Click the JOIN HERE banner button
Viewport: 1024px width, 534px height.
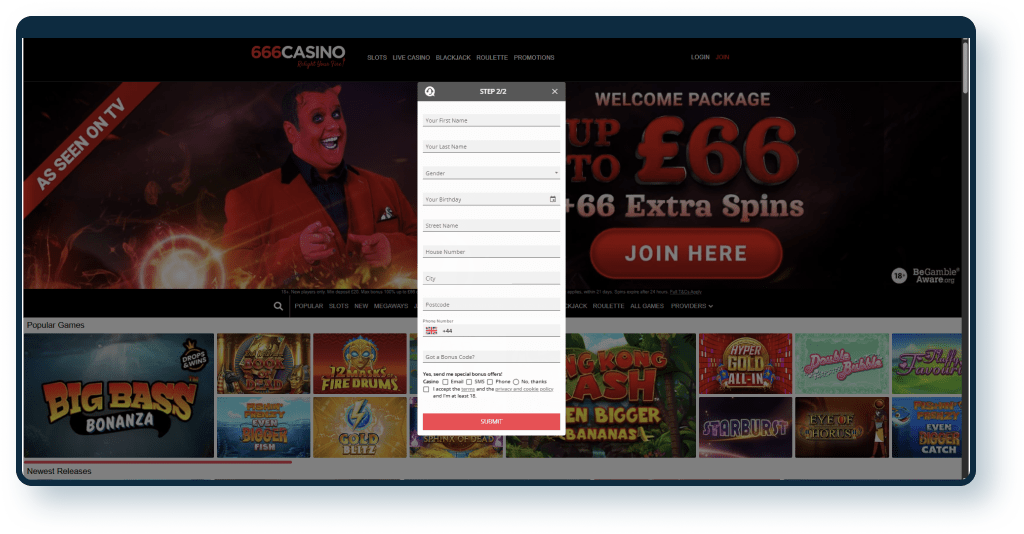[686, 253]
